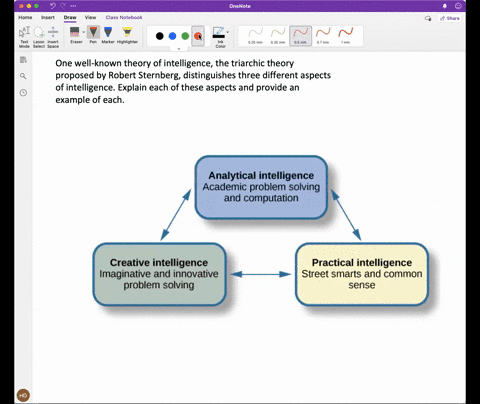Open the Home ribbon tab
480x404 pixels.
(x=25, y=17)
